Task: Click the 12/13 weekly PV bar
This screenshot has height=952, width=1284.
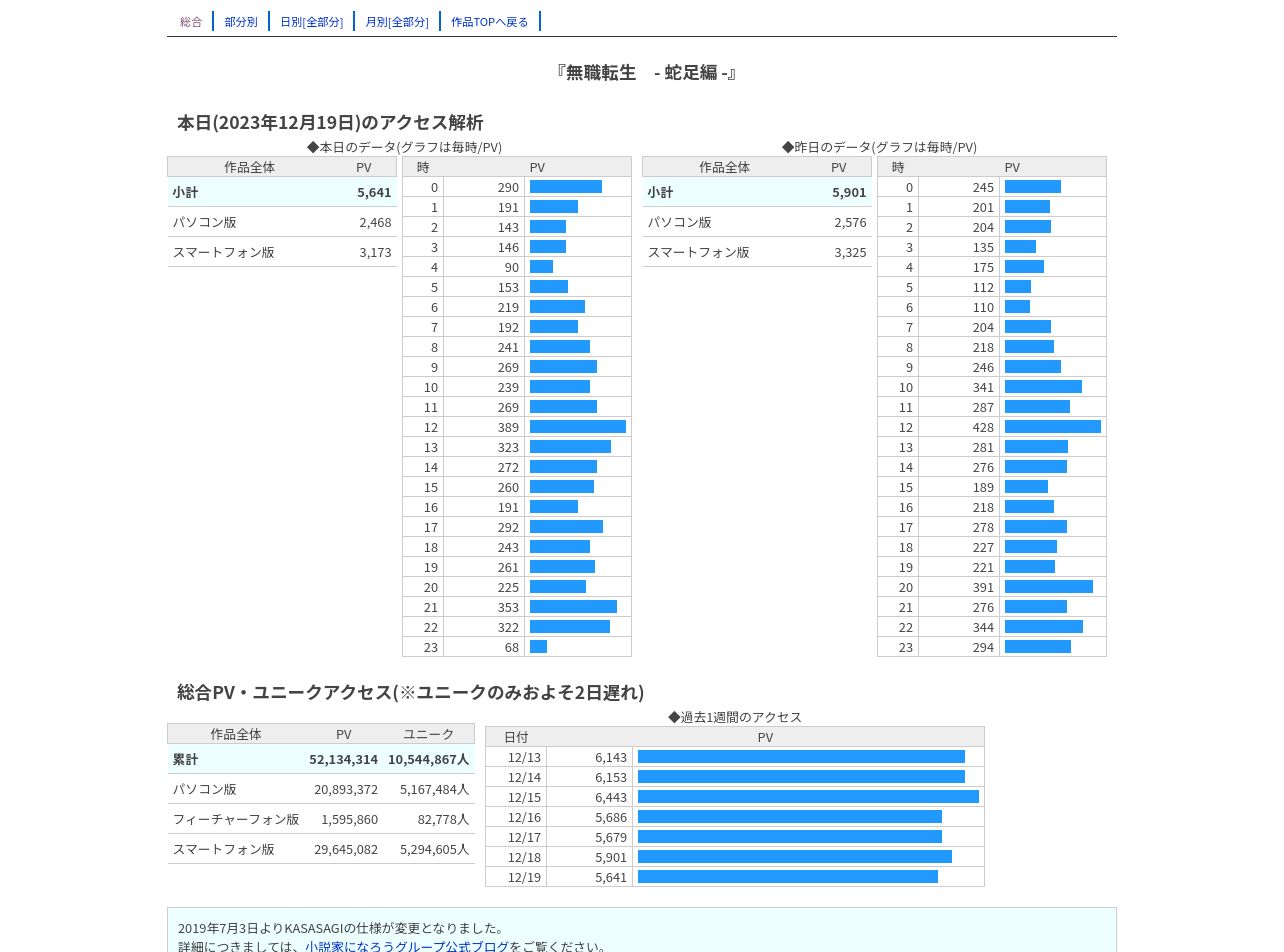Action: pos(801,757)
